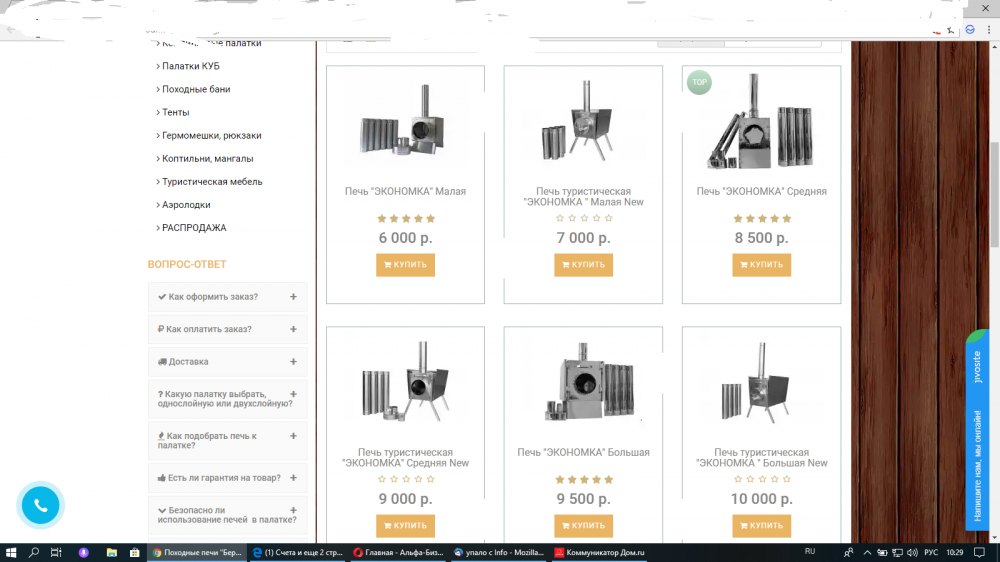Click the TOP badge on ЭКОНОМКА Средняя
This screenshot has height=562, width=1000.
699,82
